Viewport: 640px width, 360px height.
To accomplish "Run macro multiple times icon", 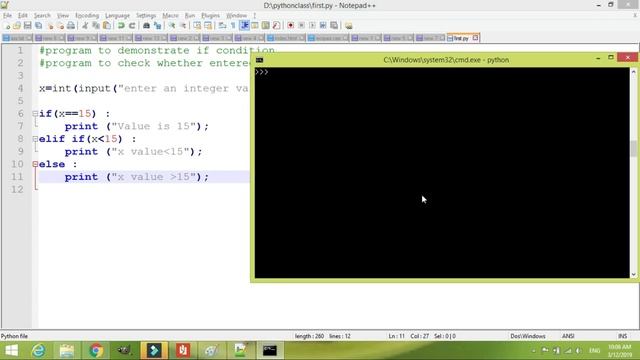I will [323, 26].
